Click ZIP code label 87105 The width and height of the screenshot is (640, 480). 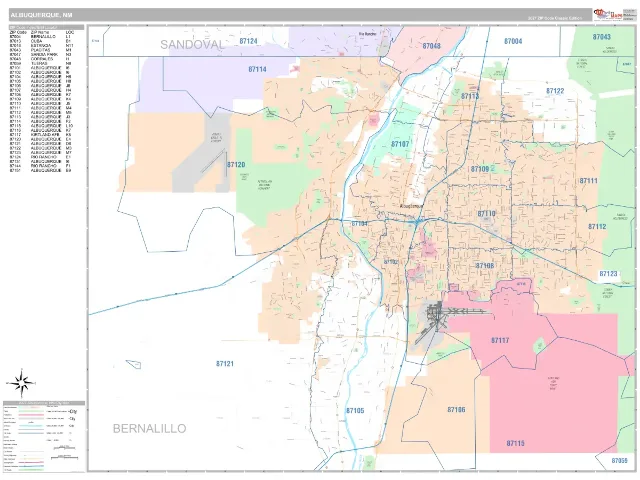click(355, 411)
